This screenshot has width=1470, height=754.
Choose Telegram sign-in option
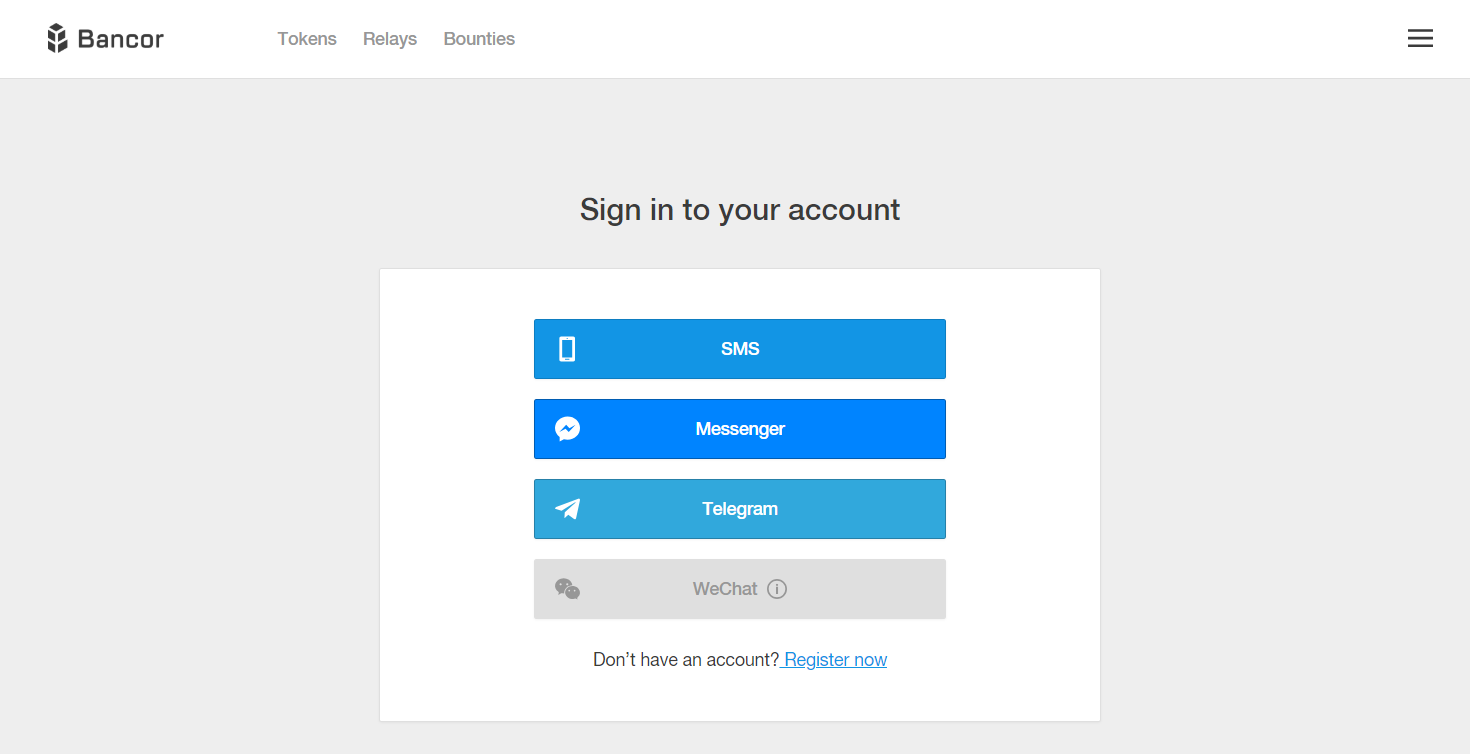pyautogui.click(x=740, y=509)
